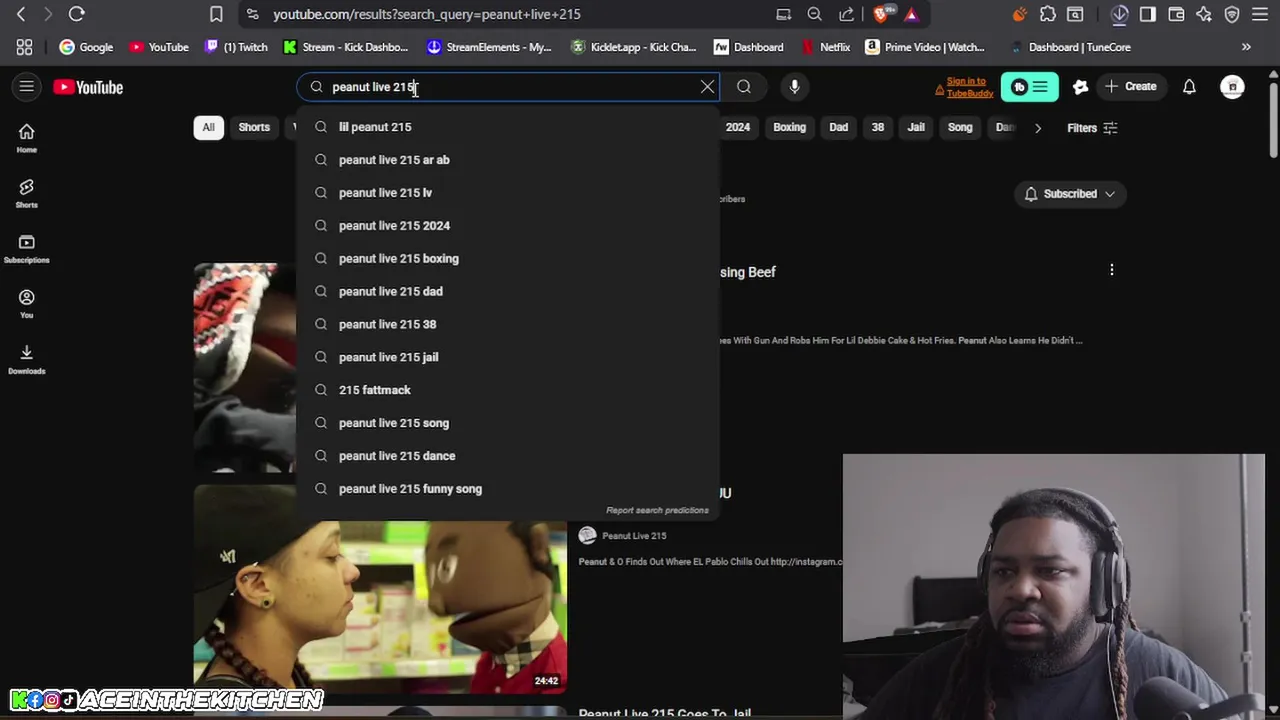This screenshot has height=720, width=1280.
Task: Open three-dot menu for Beef video
Action: [x=1112, y=270]
